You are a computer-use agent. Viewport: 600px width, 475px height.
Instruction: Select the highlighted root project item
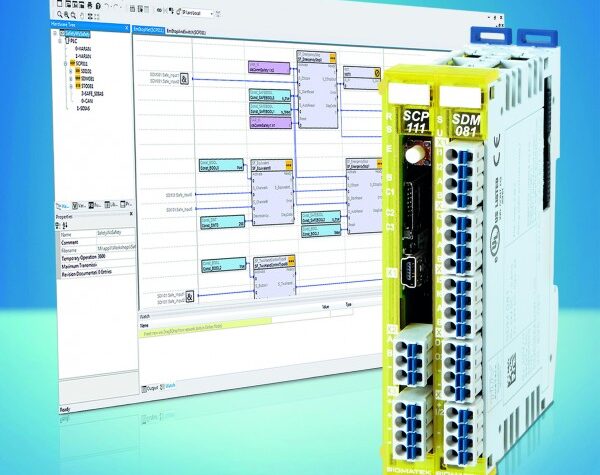point(78,34)
